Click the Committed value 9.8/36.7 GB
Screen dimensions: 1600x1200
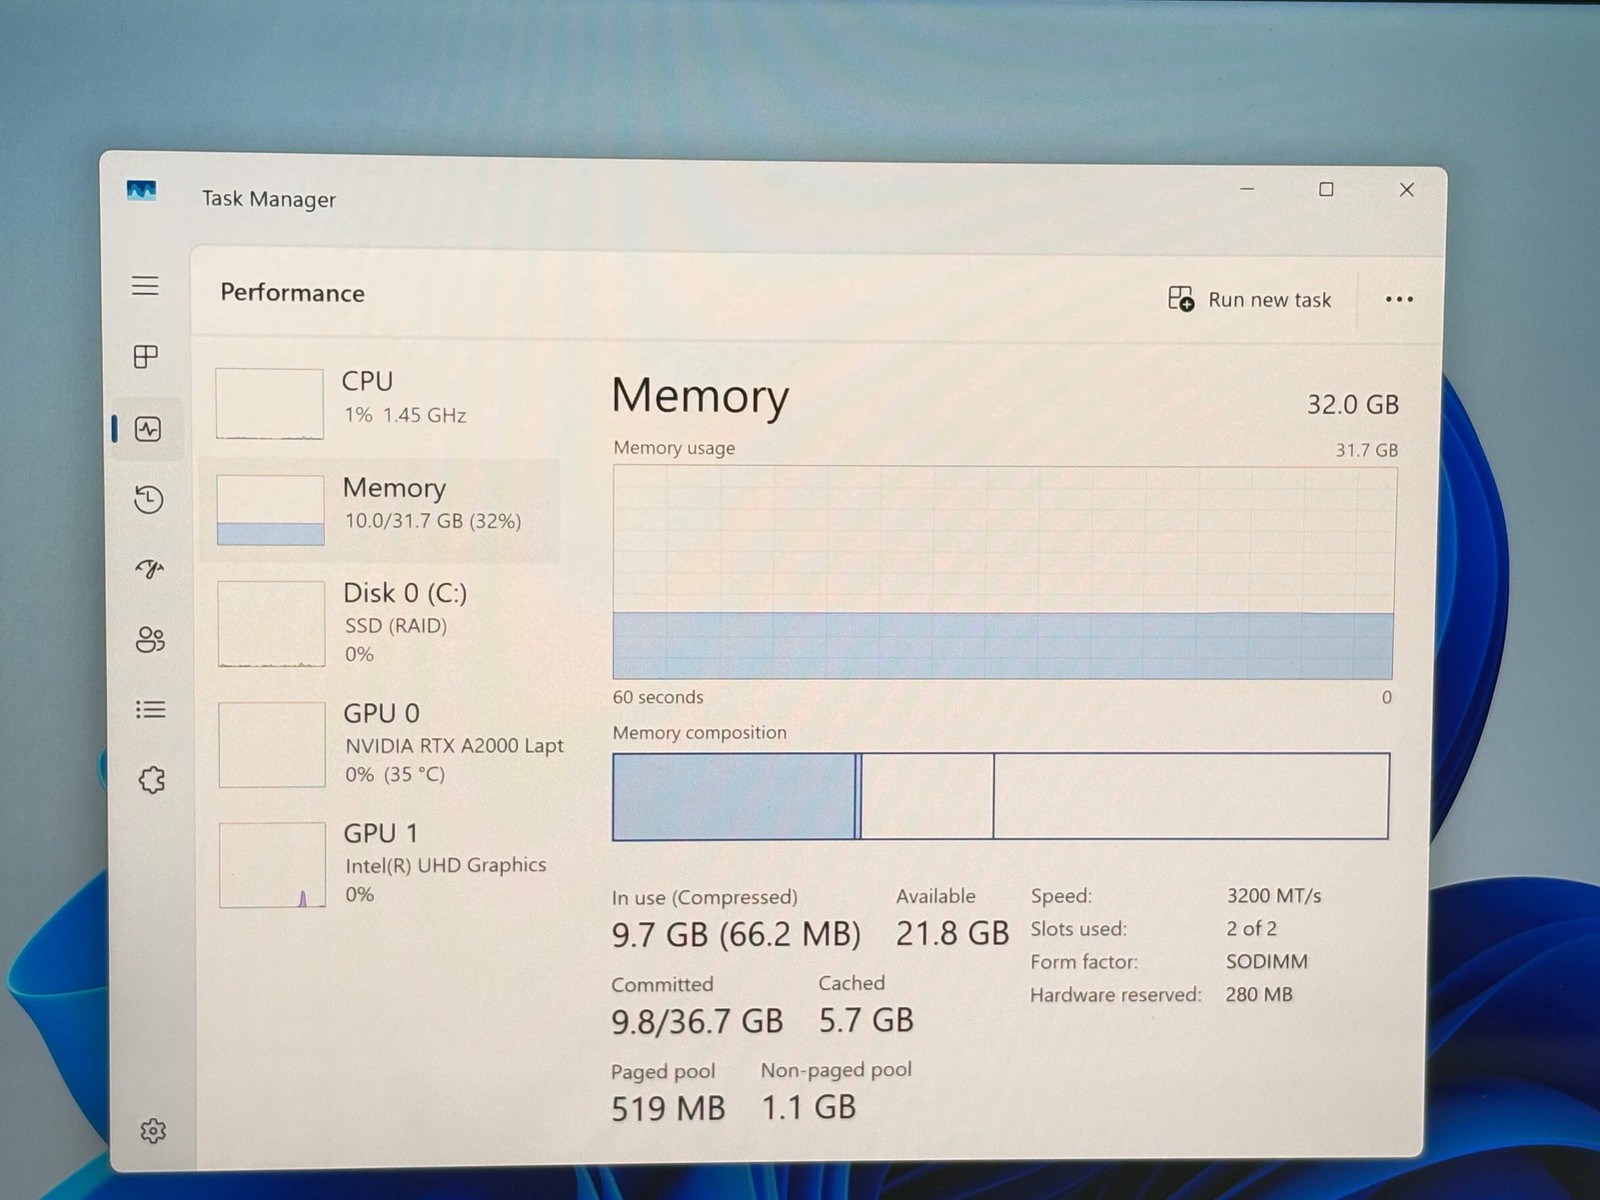(x=697, y=1022)
